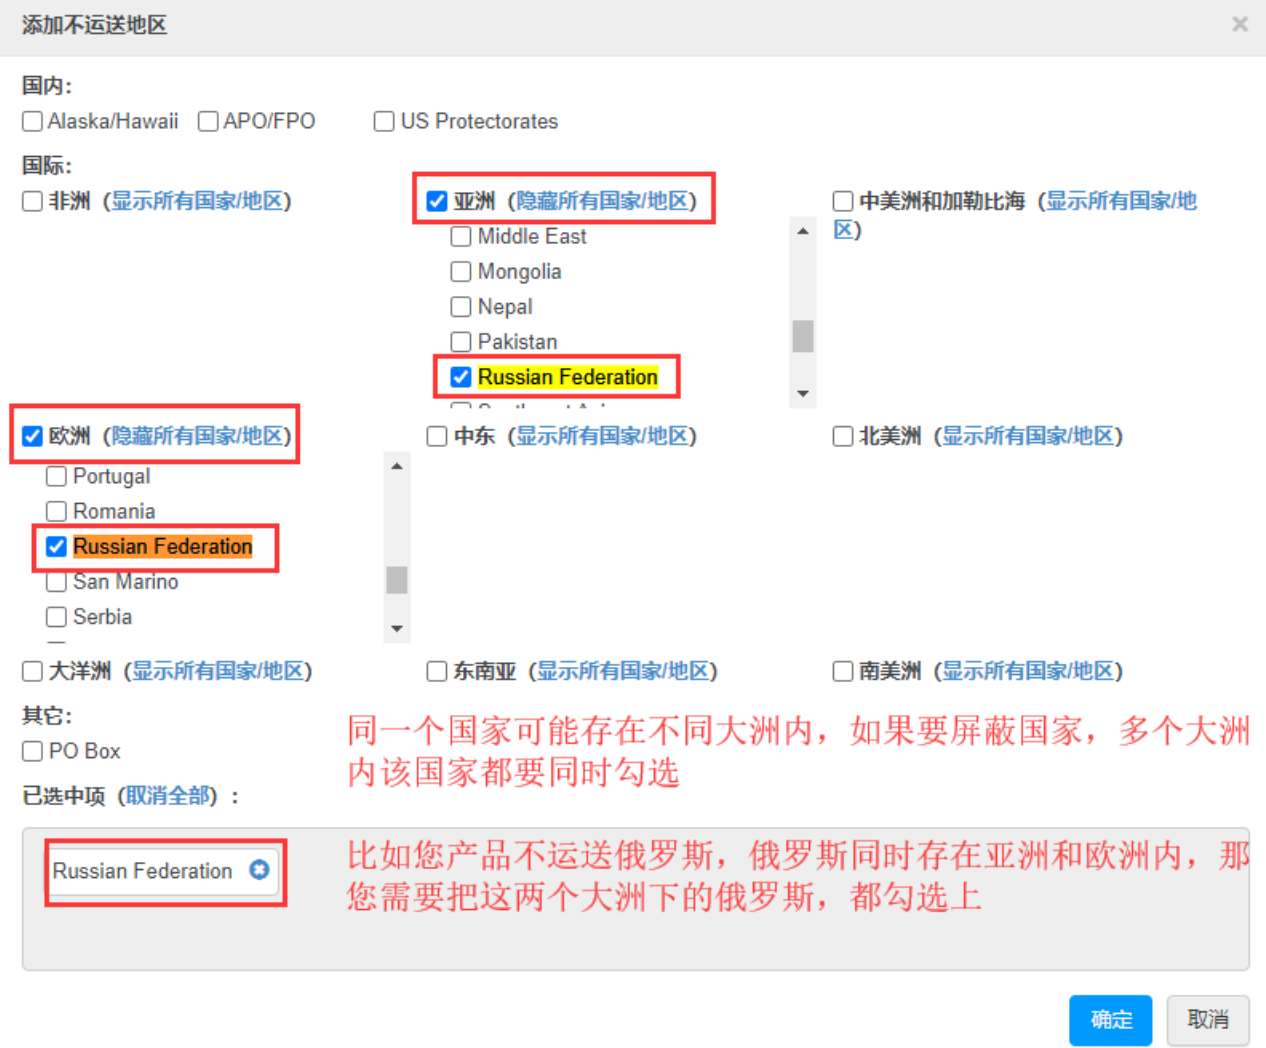The image size is (1266, 1048).
Task: Uncheck Russian Federation under Asia
Action: pyautogui.click(x=461, y=377)
